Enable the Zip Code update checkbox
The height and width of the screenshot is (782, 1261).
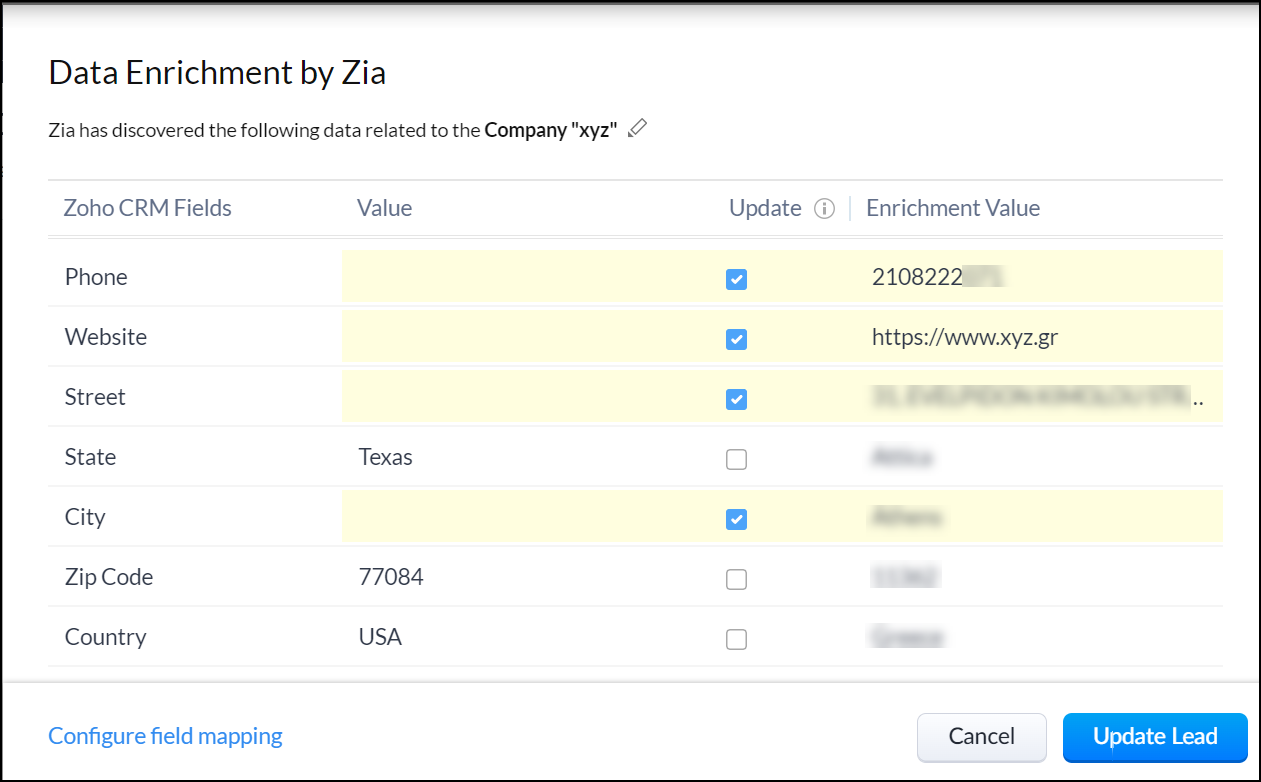[x=736, y=579]
